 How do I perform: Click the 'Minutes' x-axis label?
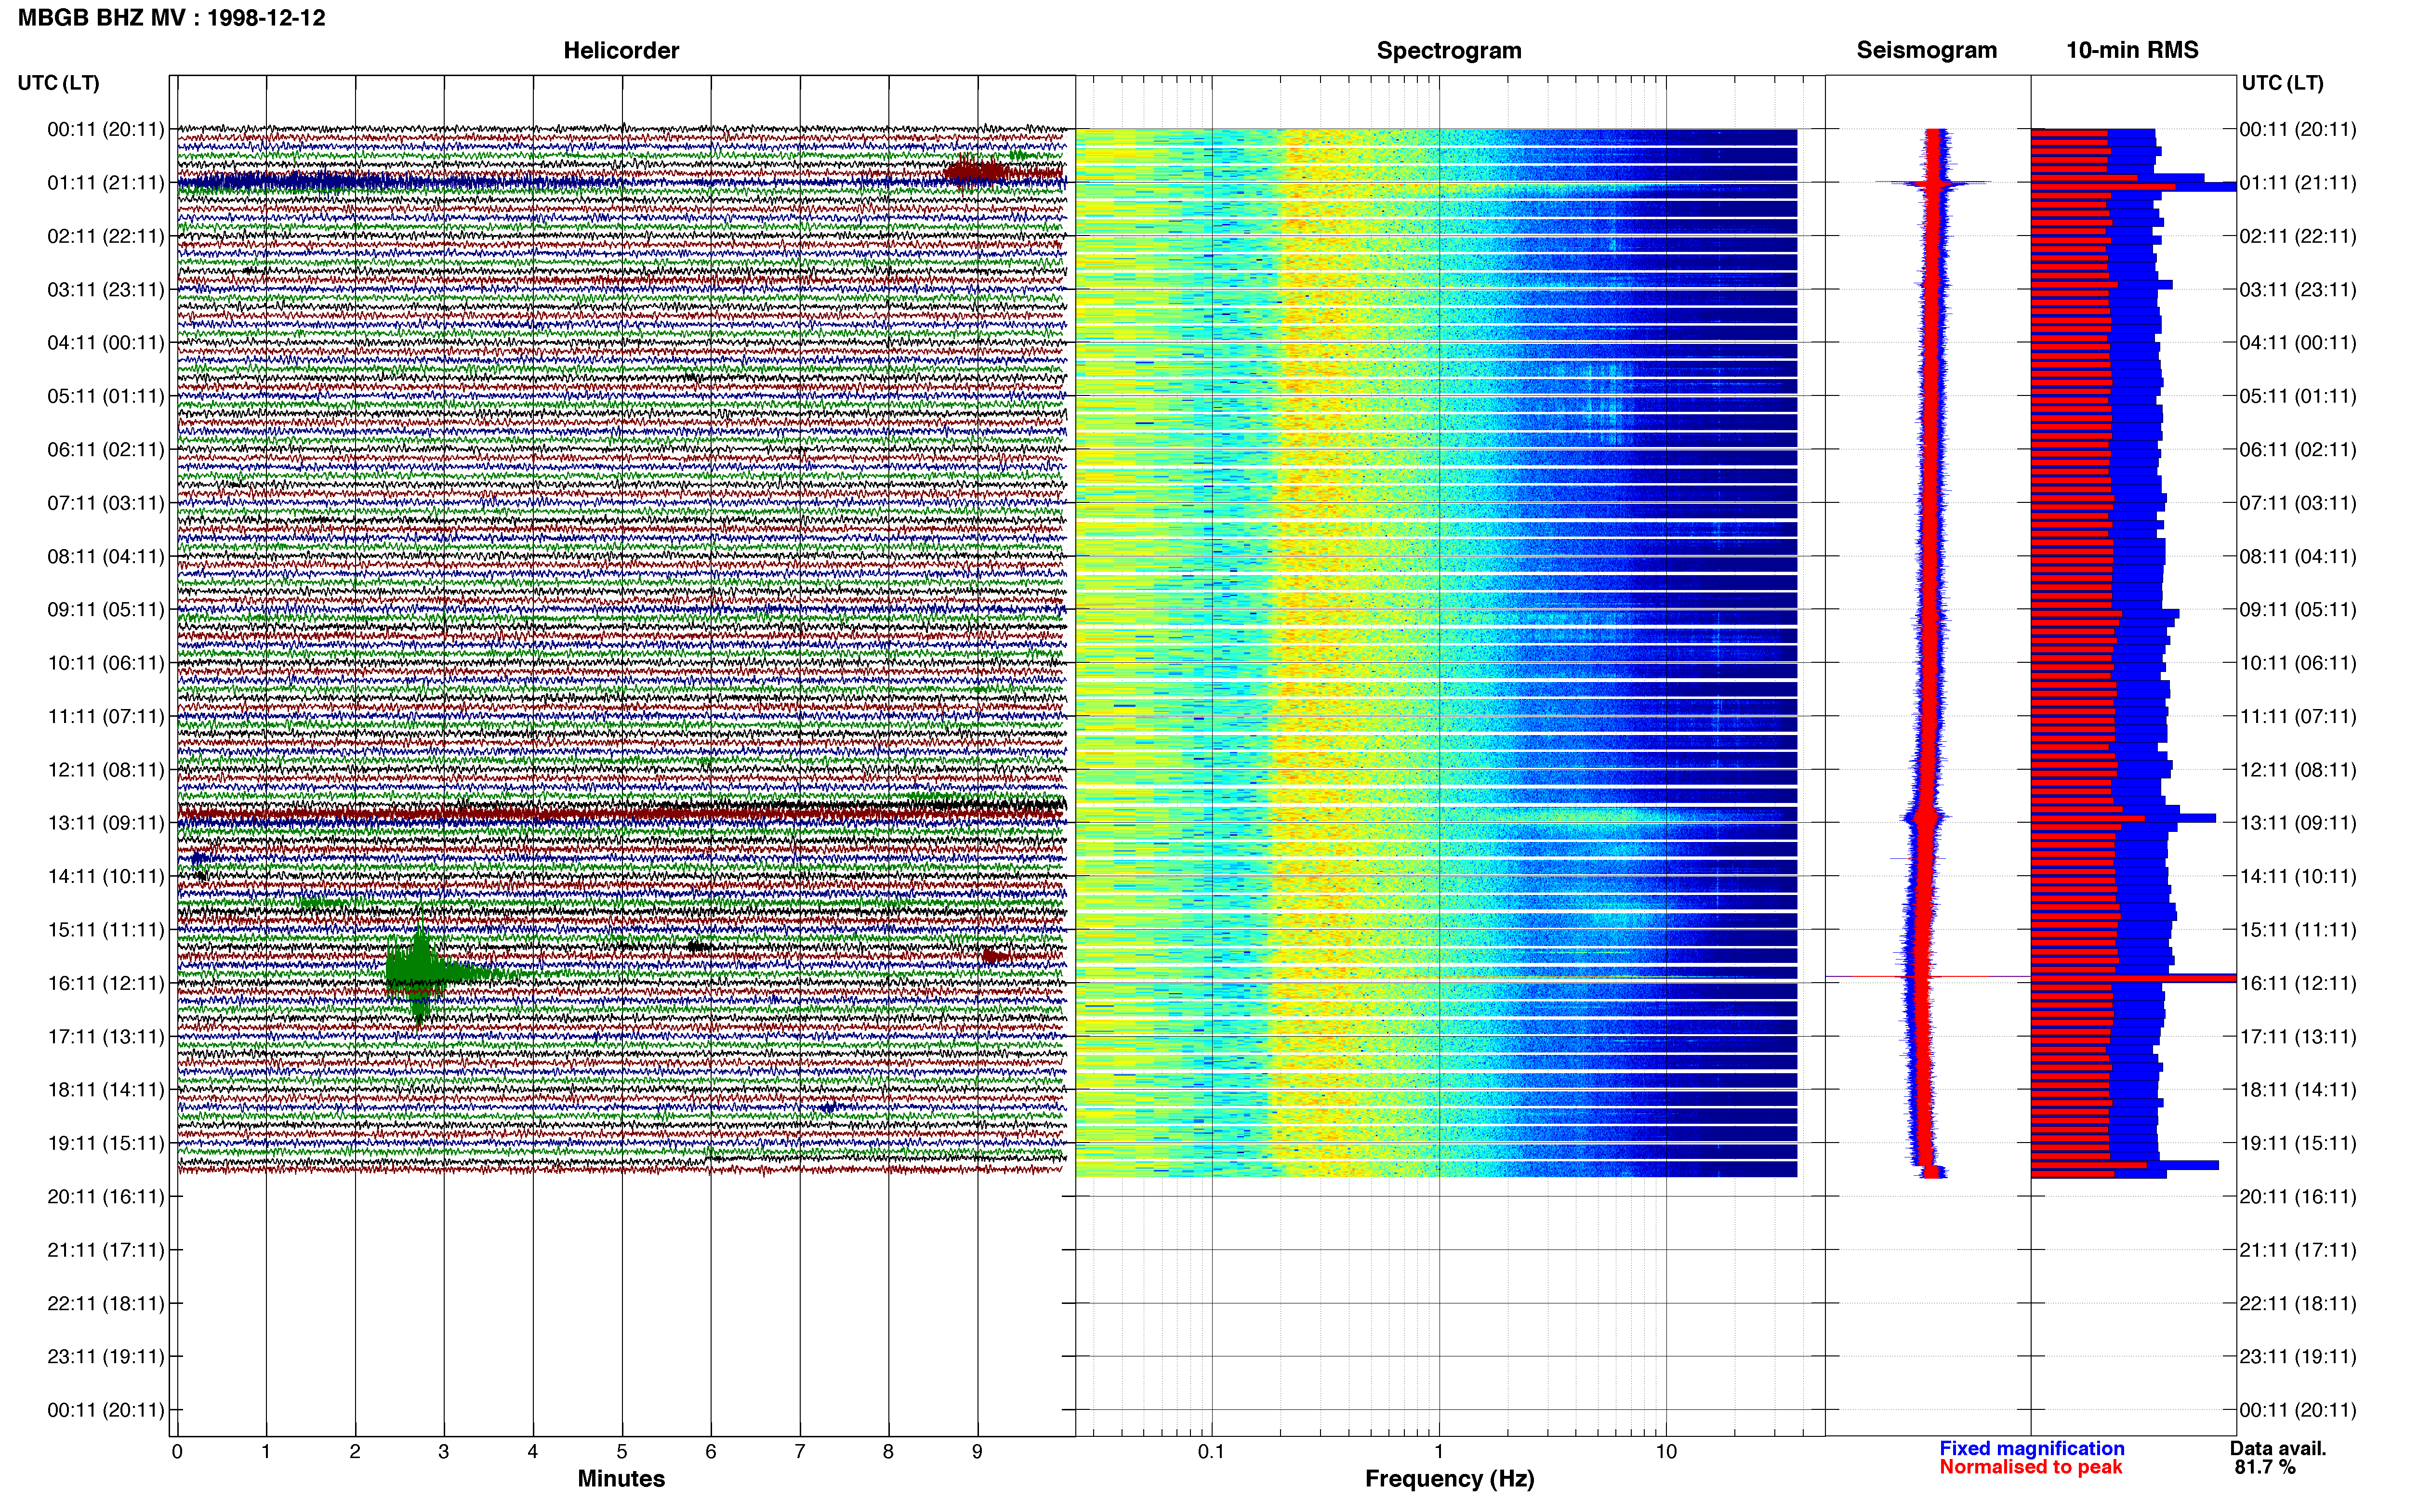pyautogui.click(x=621, y=1478)
